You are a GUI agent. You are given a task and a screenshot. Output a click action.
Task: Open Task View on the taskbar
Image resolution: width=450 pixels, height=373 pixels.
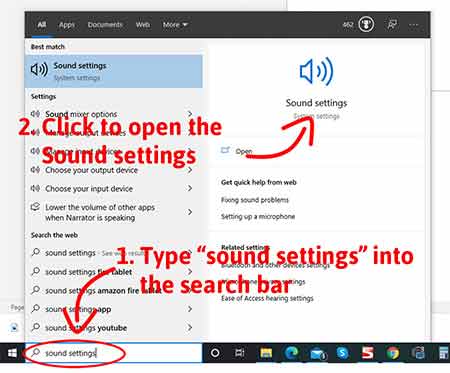(240, 353)
